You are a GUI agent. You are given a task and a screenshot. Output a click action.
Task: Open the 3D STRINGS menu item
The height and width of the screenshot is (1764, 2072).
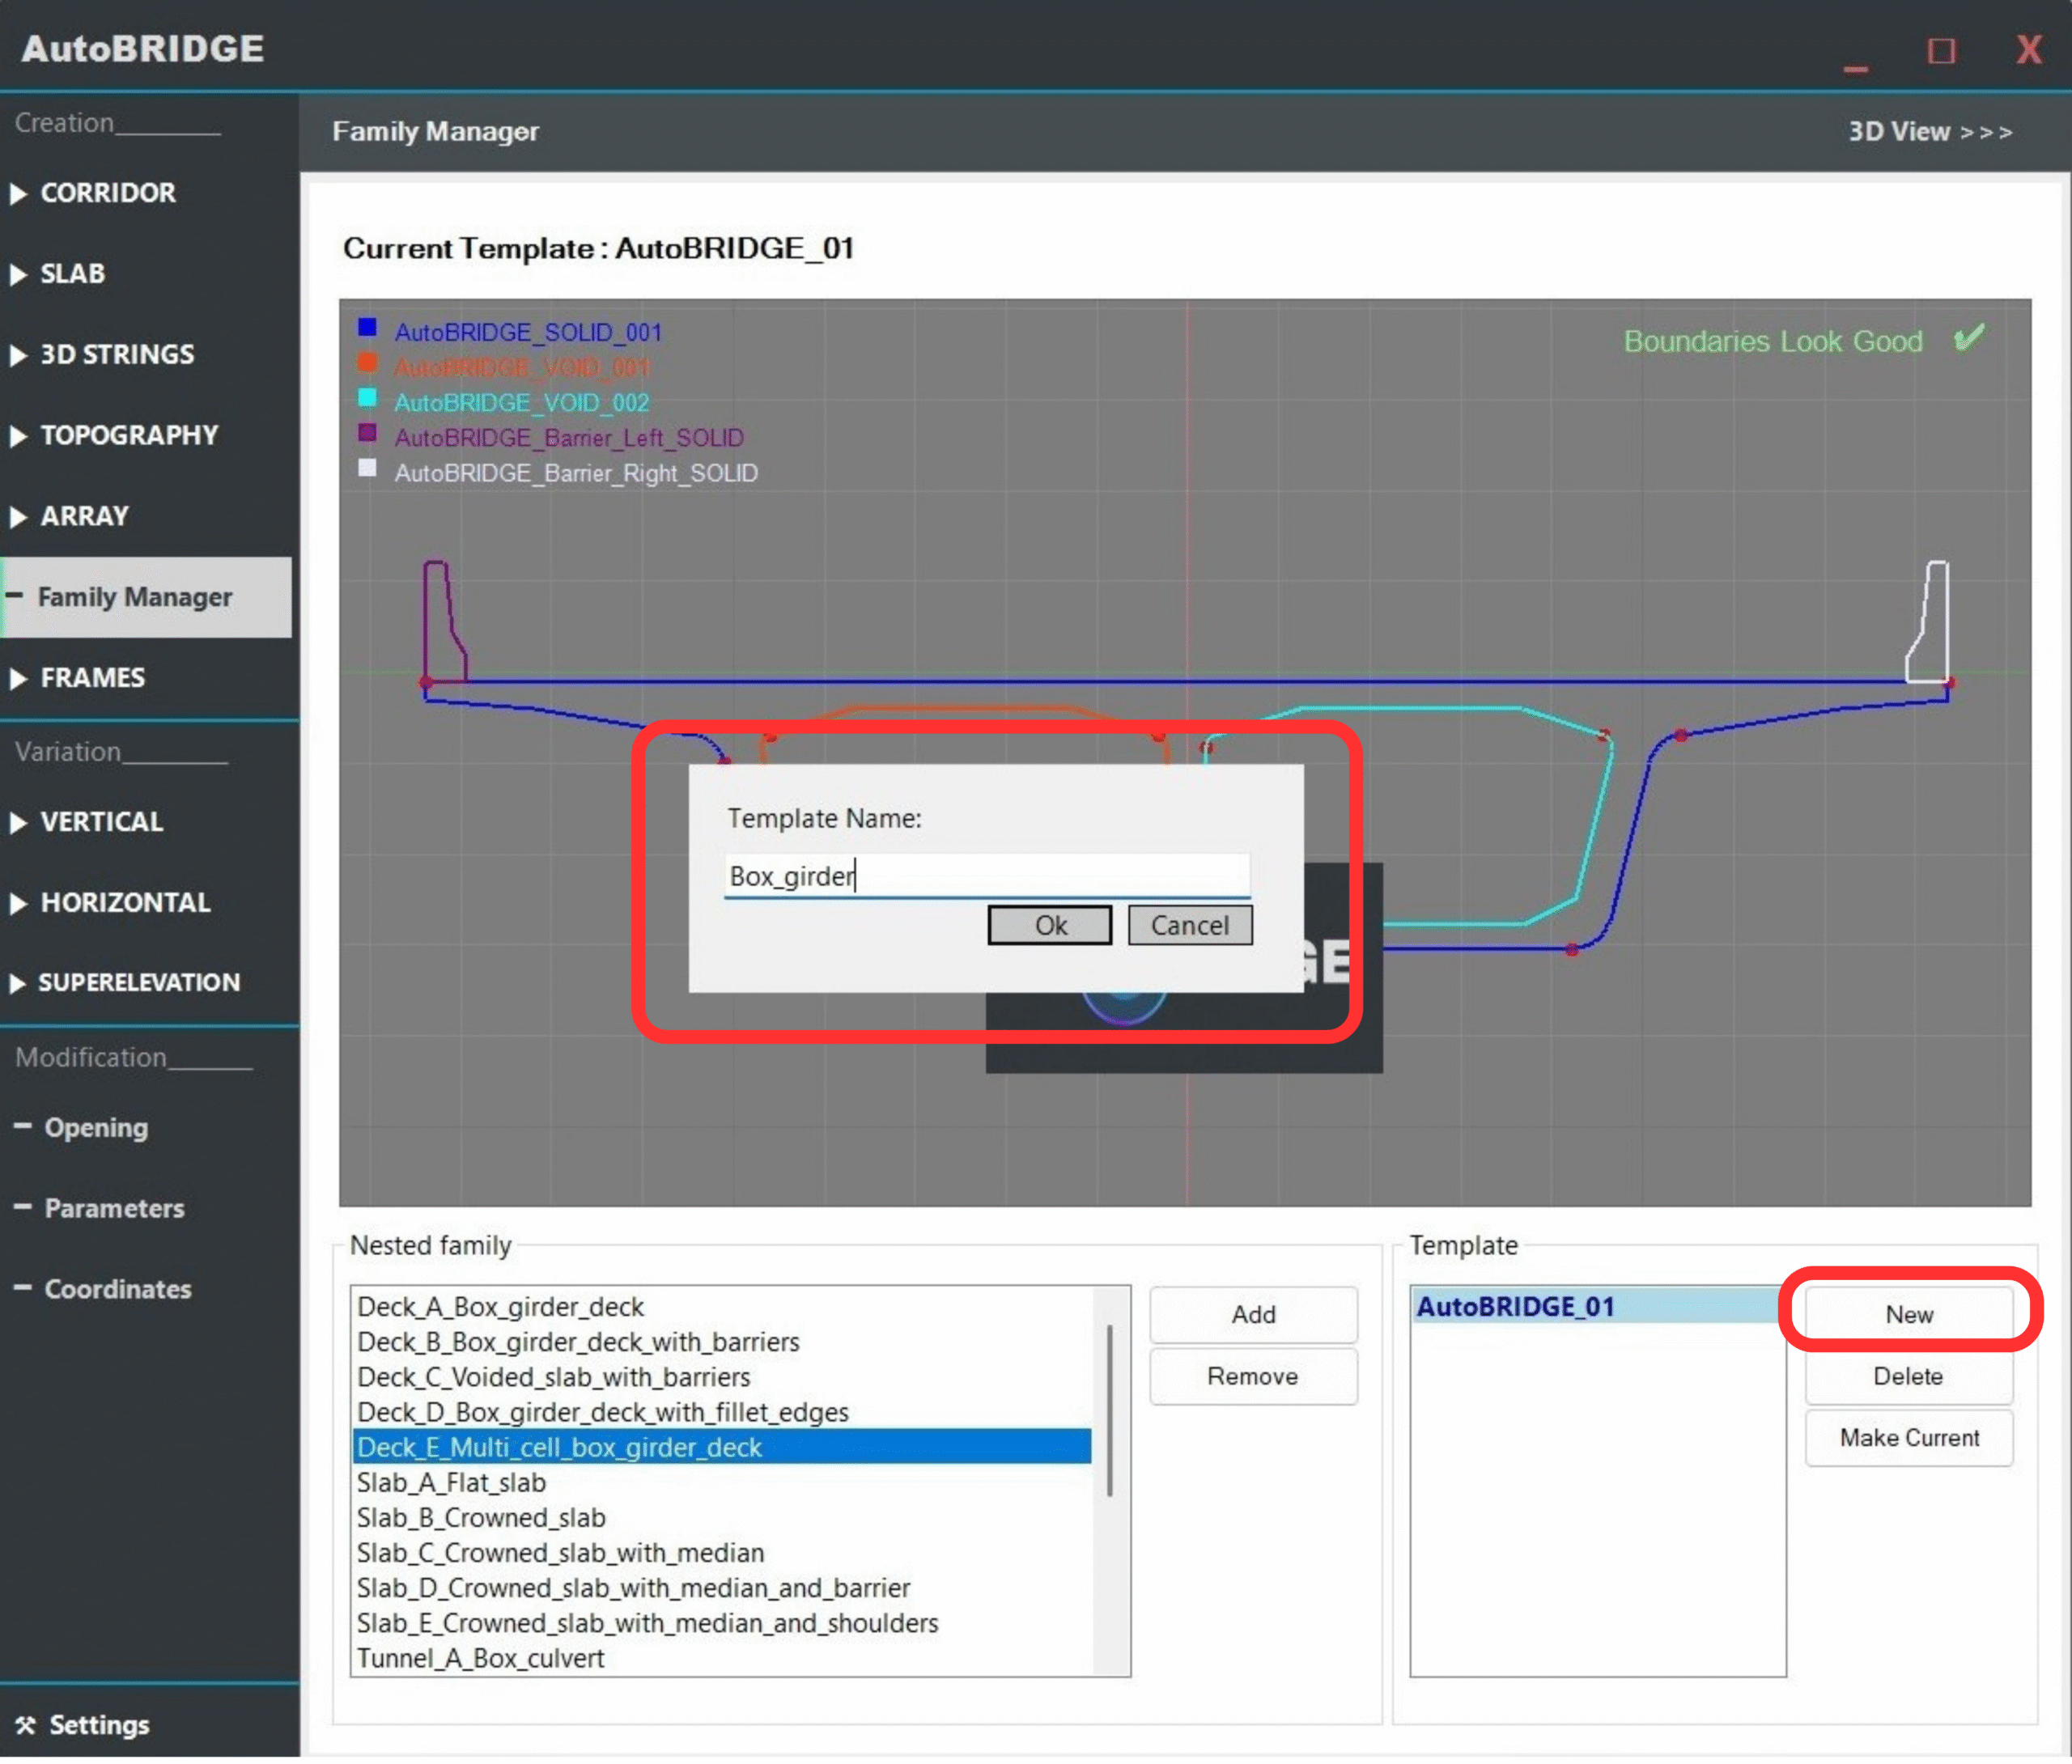tap(116, 355)
